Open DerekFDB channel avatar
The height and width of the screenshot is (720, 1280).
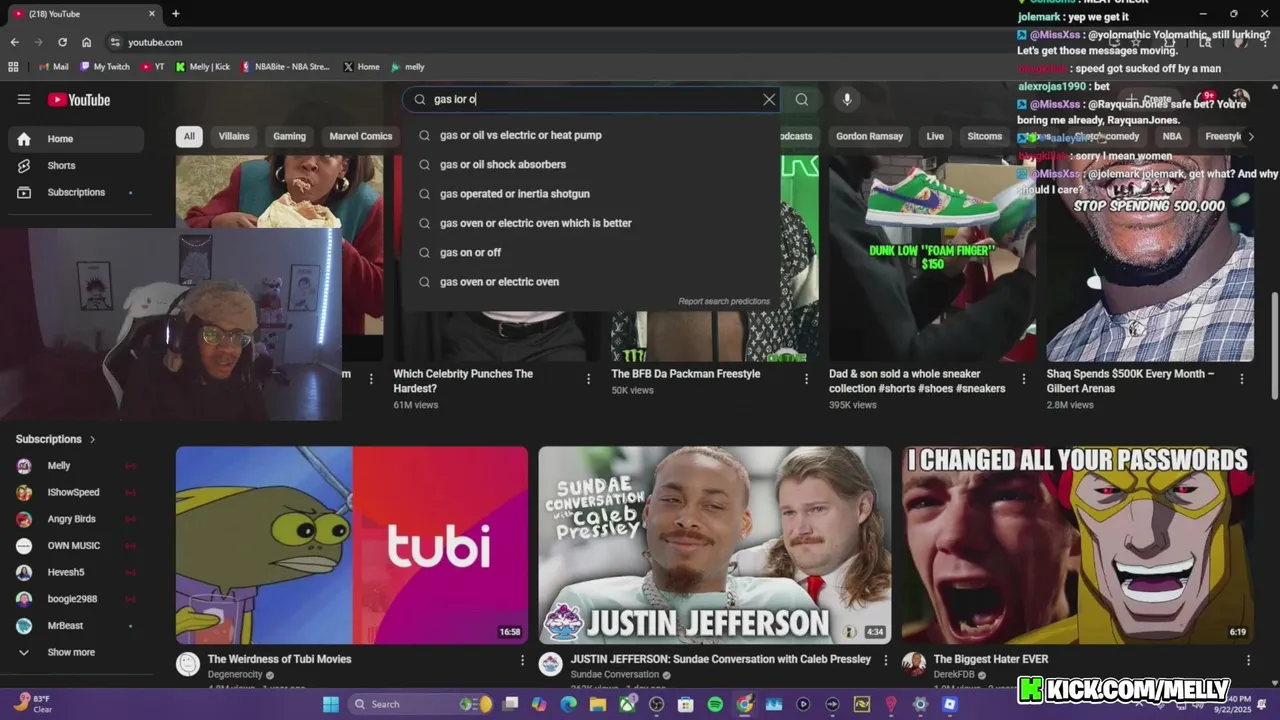[x=914, y=665]
